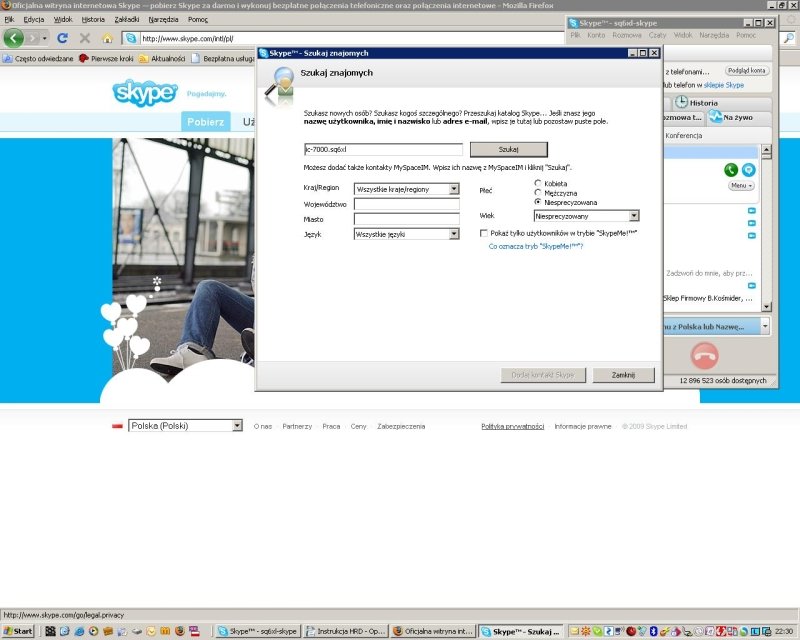
Task: Click the Firefox reload page icon
Action: (x=63, y=38)
